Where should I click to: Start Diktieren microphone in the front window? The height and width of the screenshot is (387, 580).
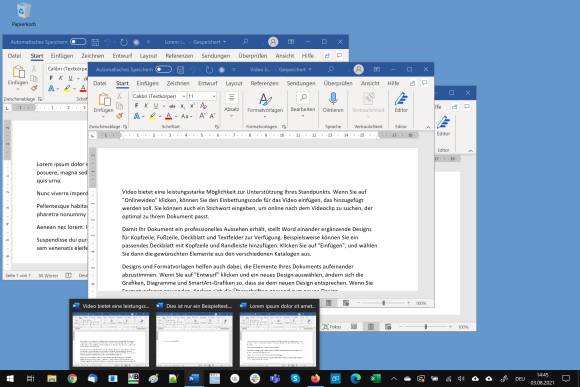333,103
